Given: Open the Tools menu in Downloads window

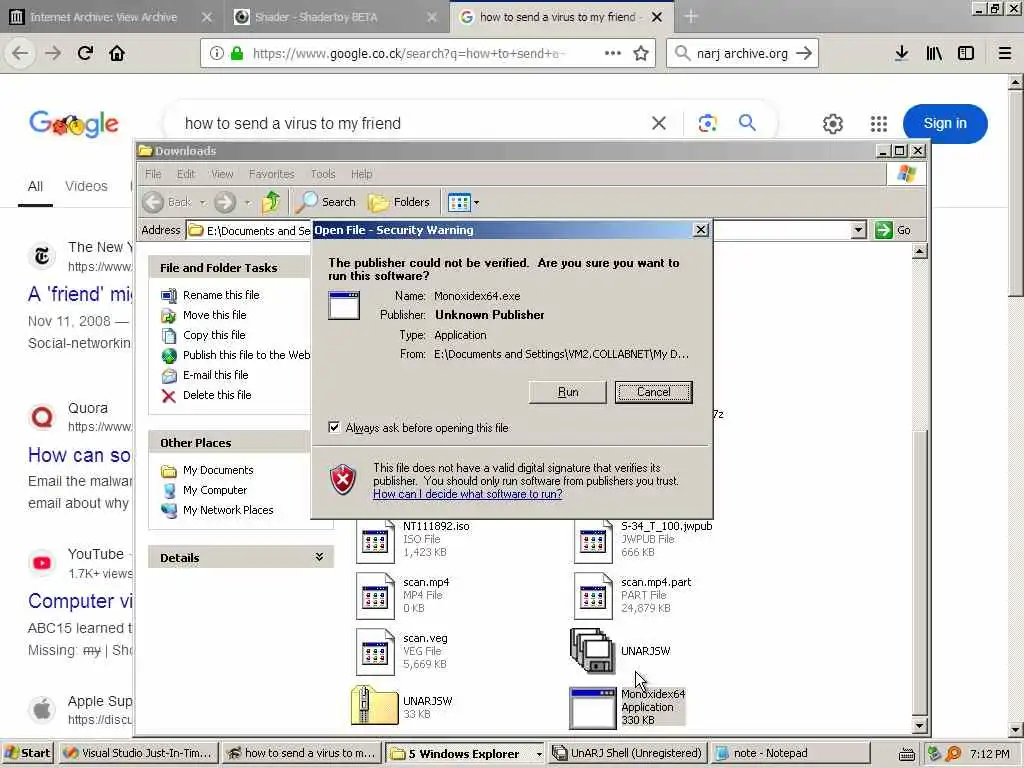Looking at the screenshot, I should pyautogui.click(x=323, y=174).
